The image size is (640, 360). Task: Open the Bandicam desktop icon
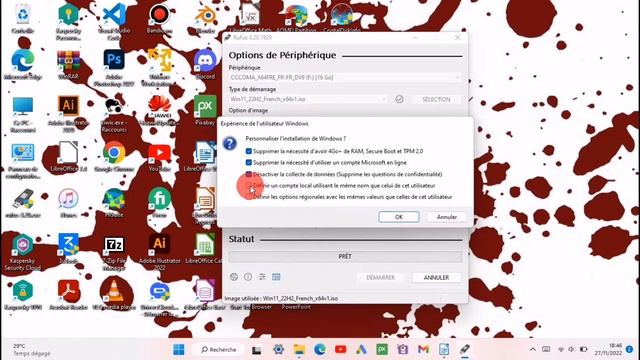(159, 18)
